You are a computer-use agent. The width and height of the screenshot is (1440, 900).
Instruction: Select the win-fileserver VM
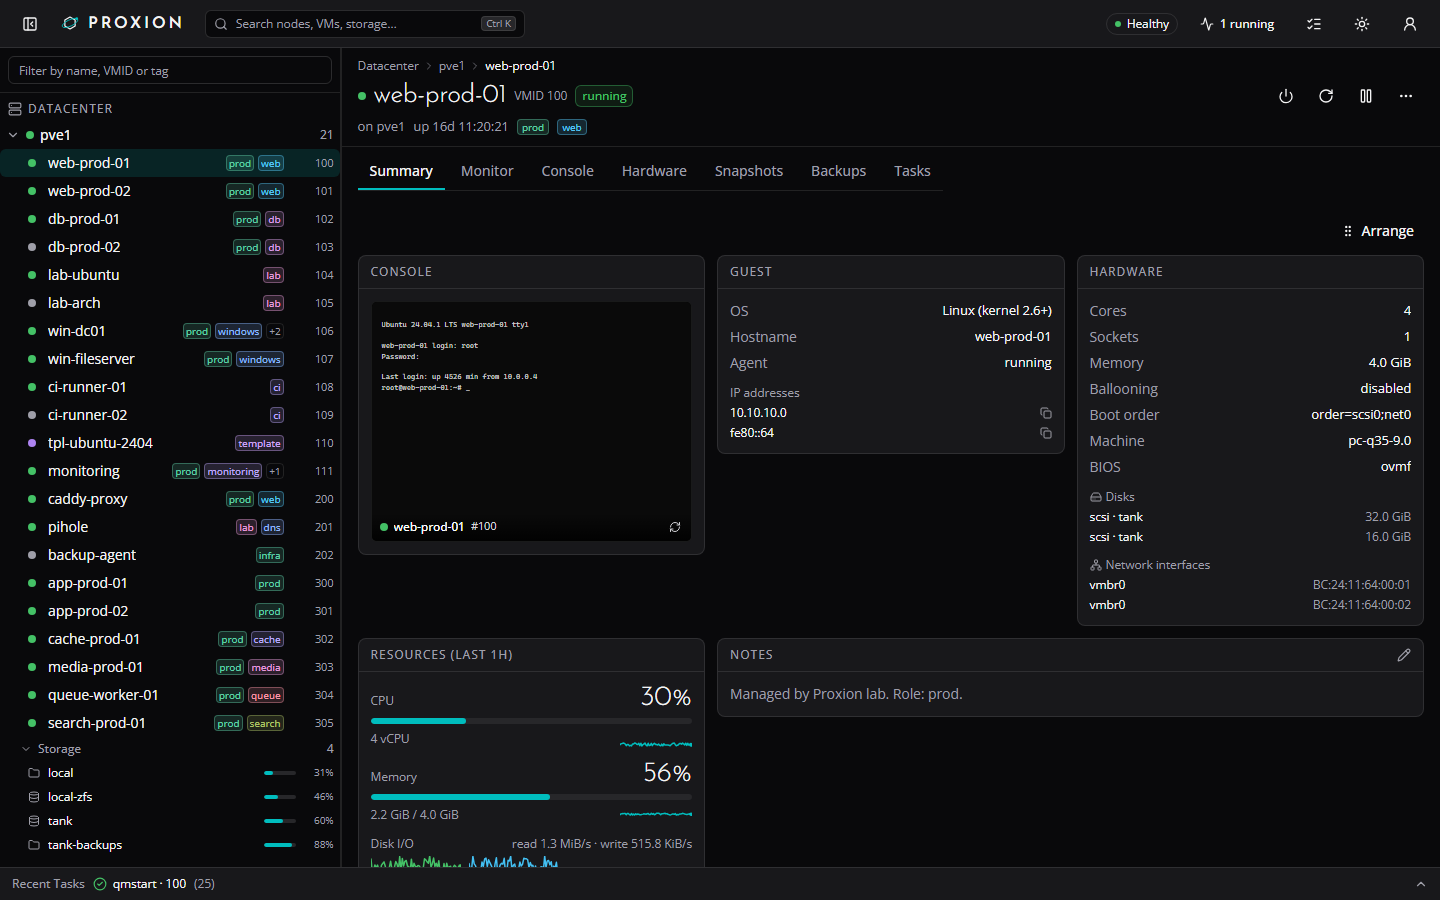coord(170,359)
